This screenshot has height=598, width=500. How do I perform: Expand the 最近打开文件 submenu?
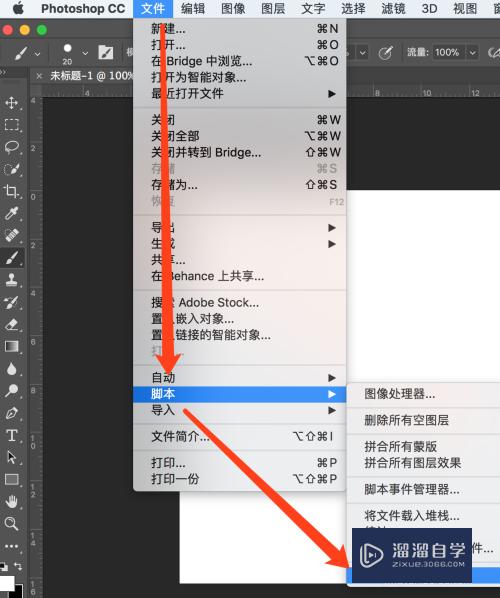240,93
